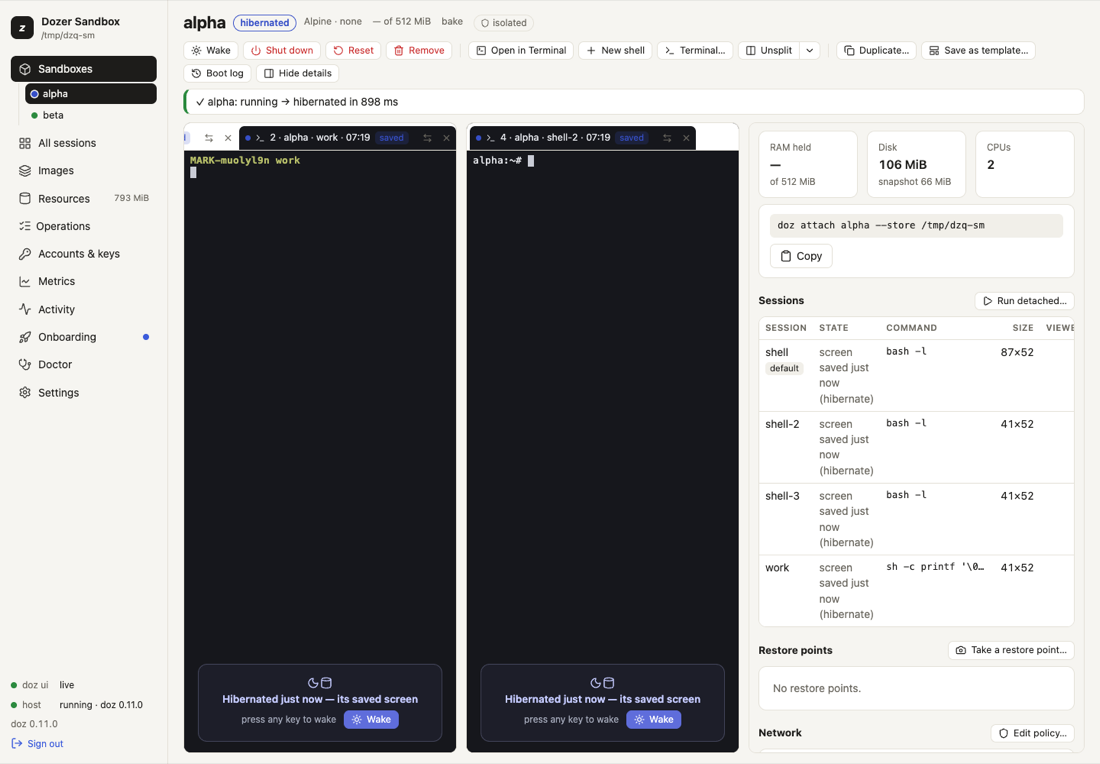Open the dropdown arrow beside Unsplit
Image resolution: width=1100 pixels, height=764 pixels.
810,51
